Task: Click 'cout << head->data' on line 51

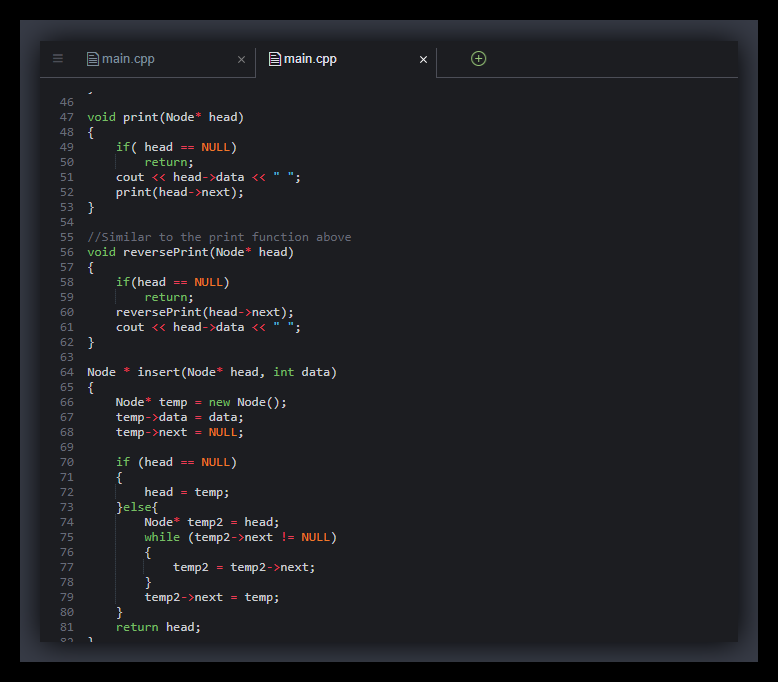Action: coord(180,178)
